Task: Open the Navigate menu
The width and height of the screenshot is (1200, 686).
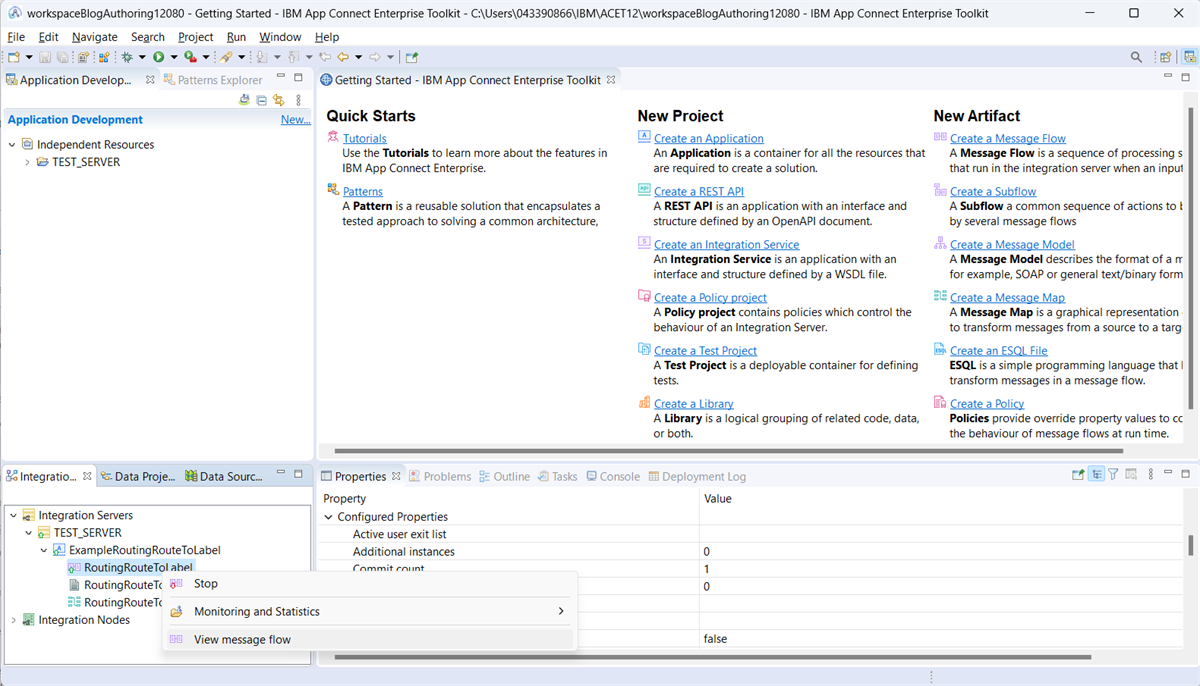Action: [x=95, y=37]
